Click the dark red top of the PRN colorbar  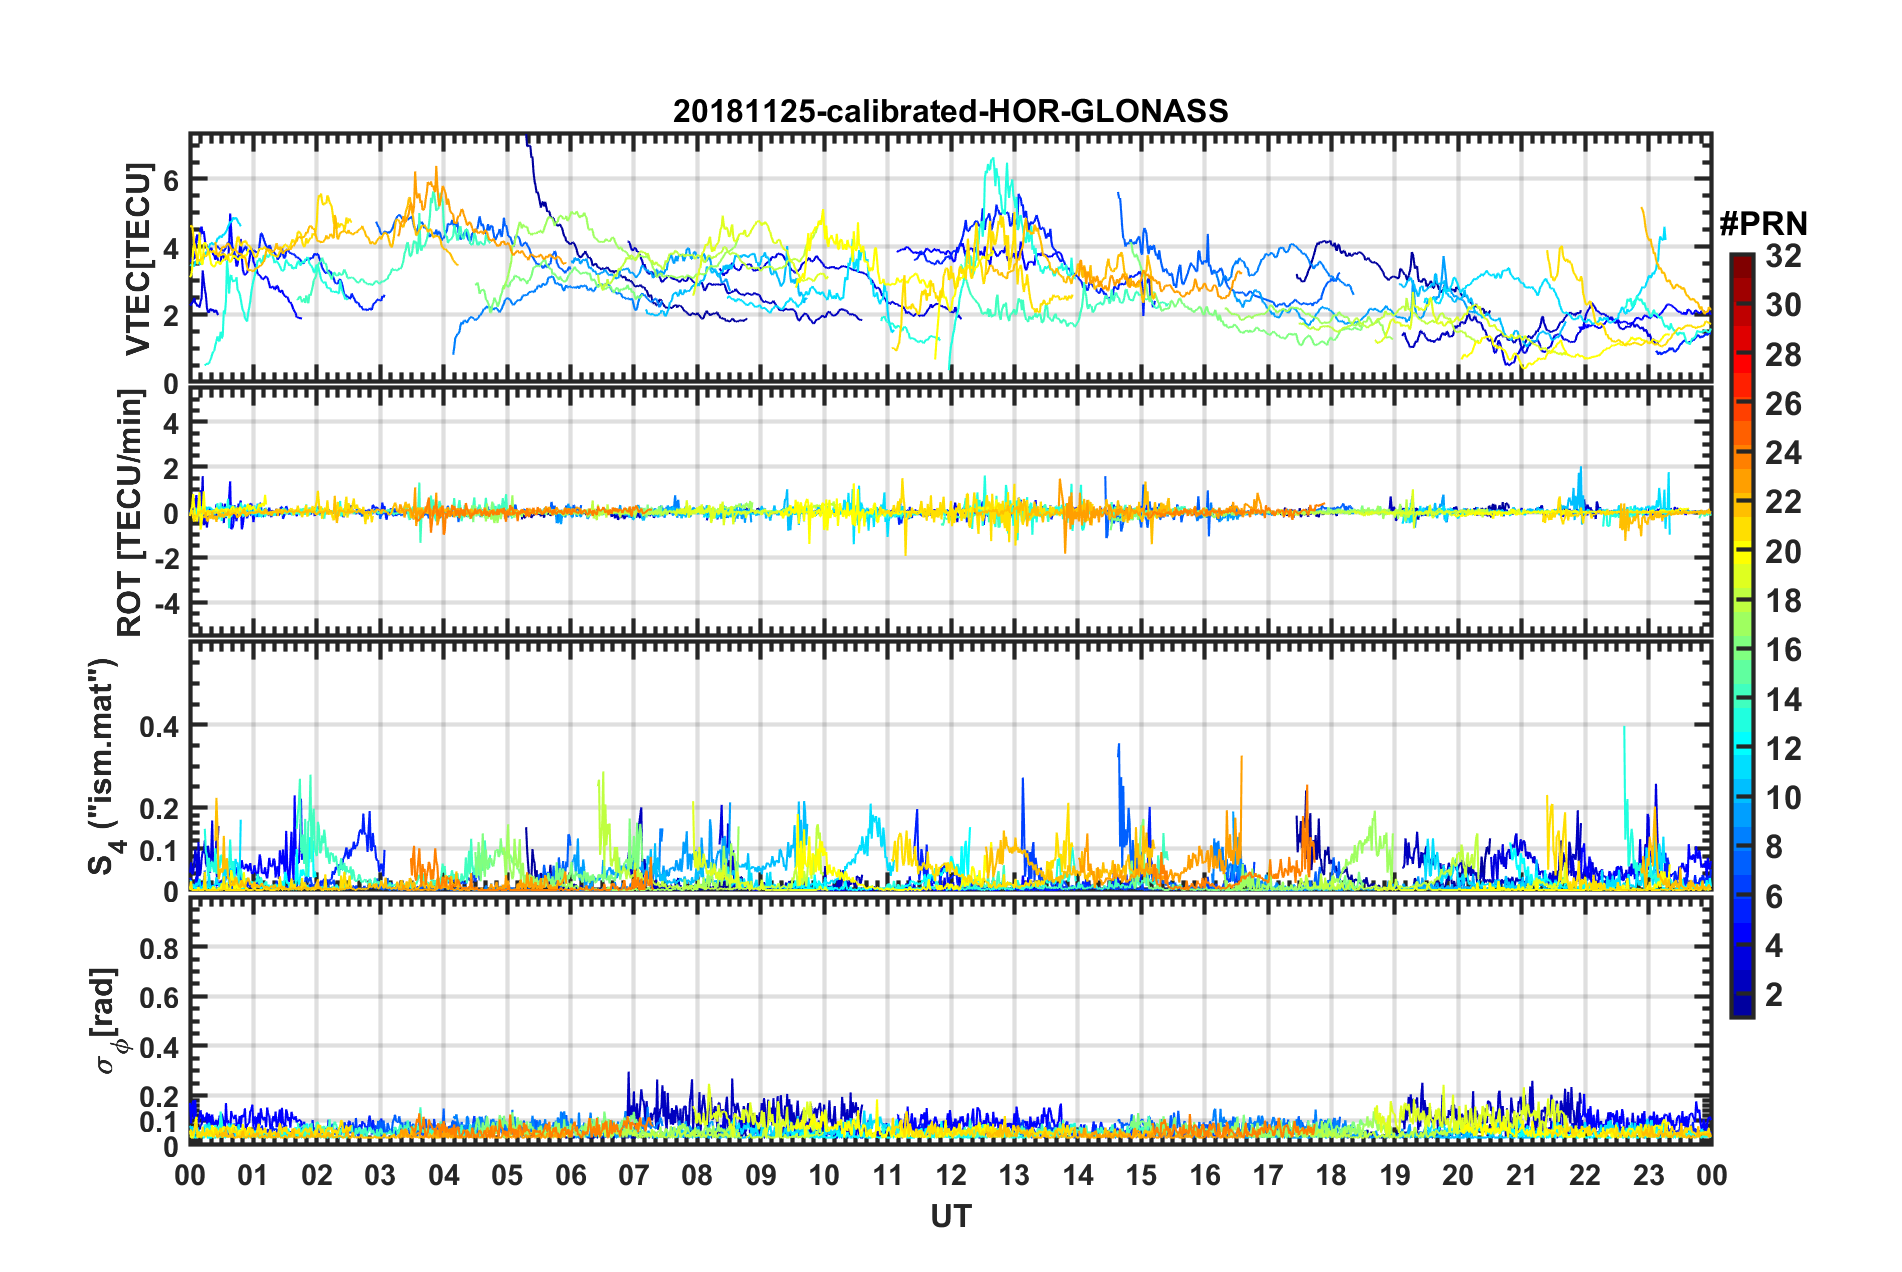coord(1741,262)
